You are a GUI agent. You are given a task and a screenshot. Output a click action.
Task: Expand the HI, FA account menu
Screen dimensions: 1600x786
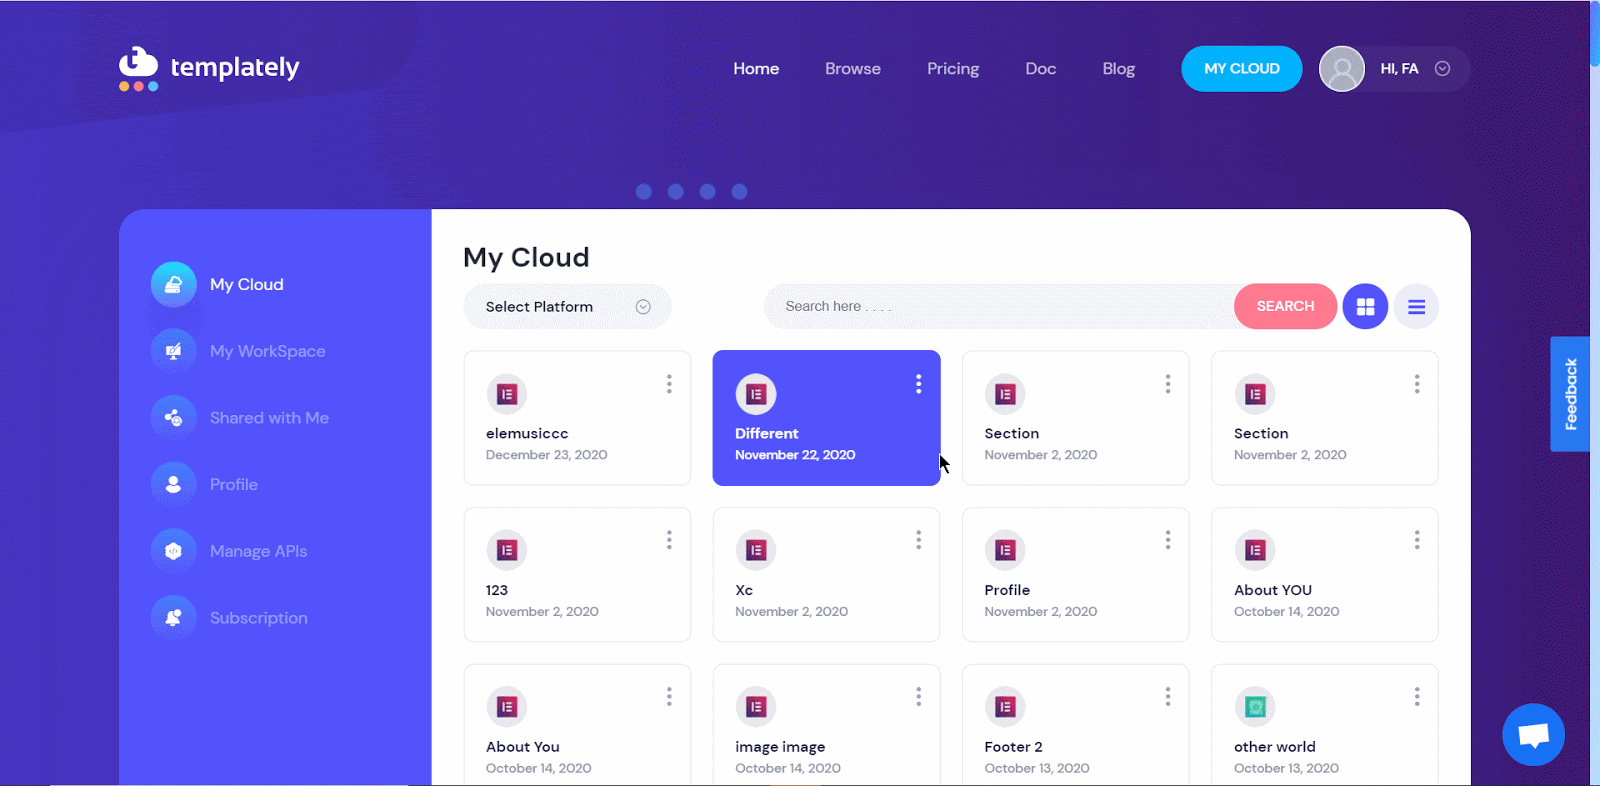tap(1442, 69)
